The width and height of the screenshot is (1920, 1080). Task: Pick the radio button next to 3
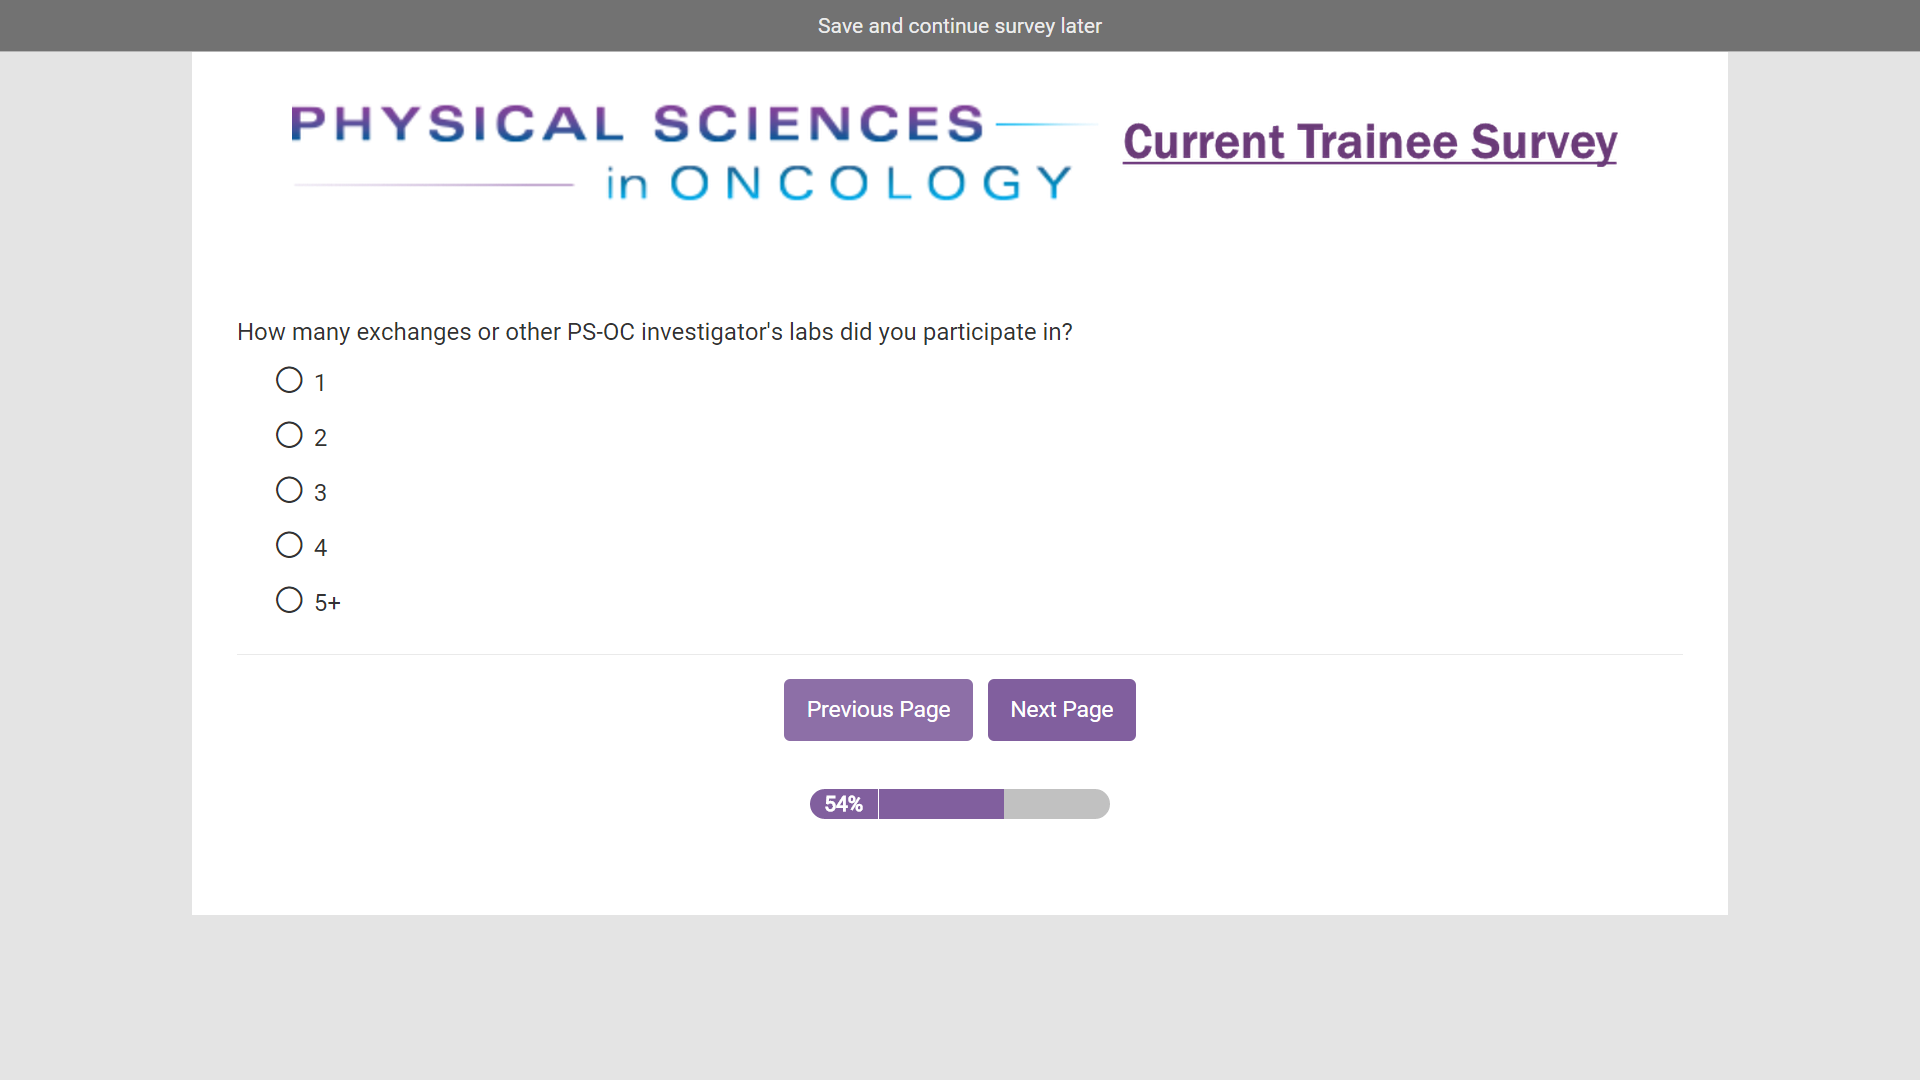pos(289,490)
